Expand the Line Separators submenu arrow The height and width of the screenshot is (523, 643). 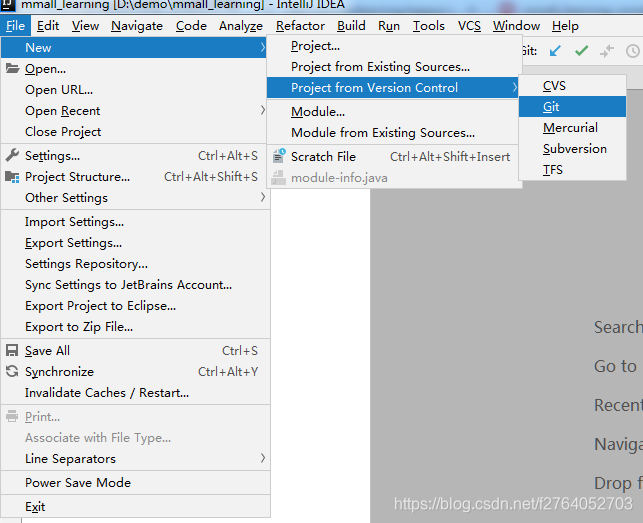[x=262, y=458]
